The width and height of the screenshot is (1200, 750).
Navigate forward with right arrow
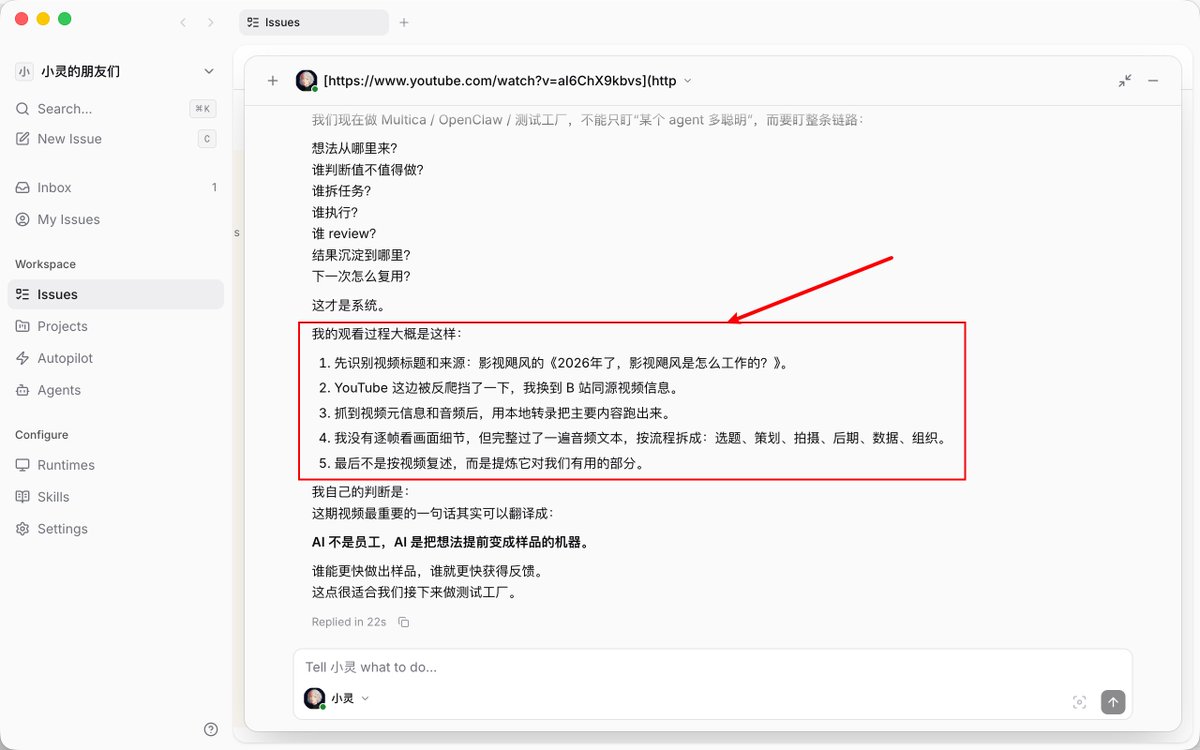tap(210, 22)
